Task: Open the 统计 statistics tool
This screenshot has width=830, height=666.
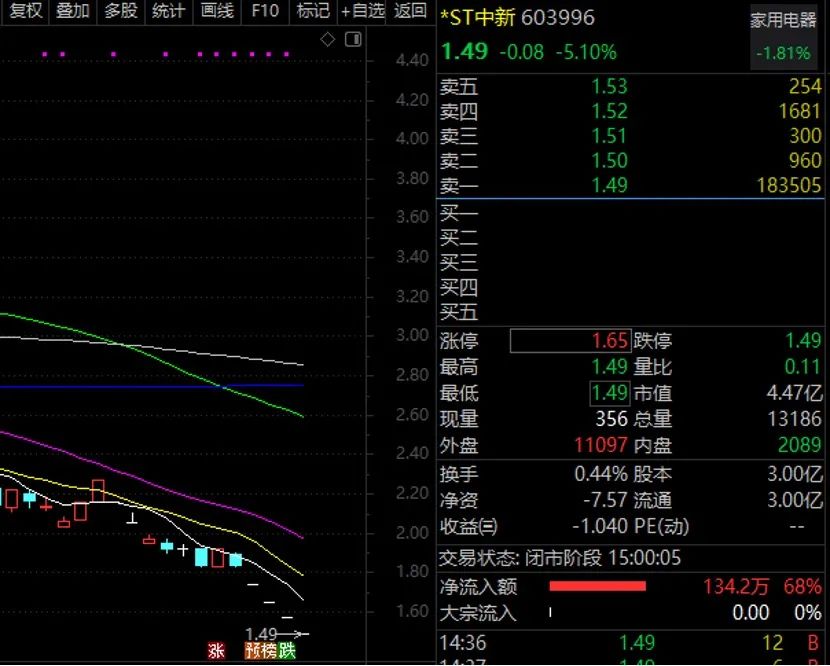Action: (168, 11)
